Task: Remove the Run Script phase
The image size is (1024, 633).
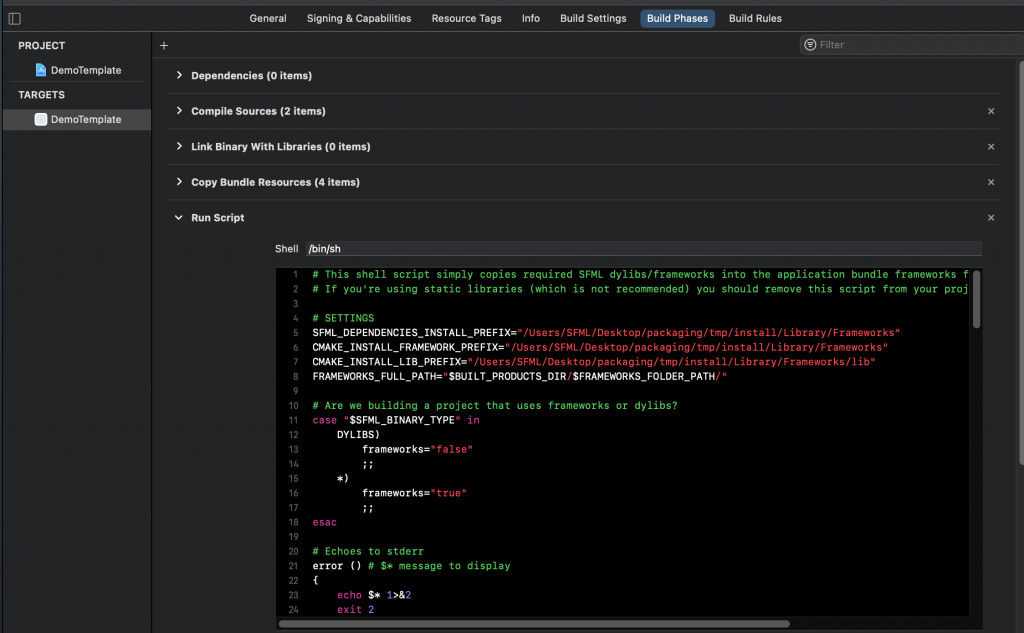Action: tap(991, 218)
